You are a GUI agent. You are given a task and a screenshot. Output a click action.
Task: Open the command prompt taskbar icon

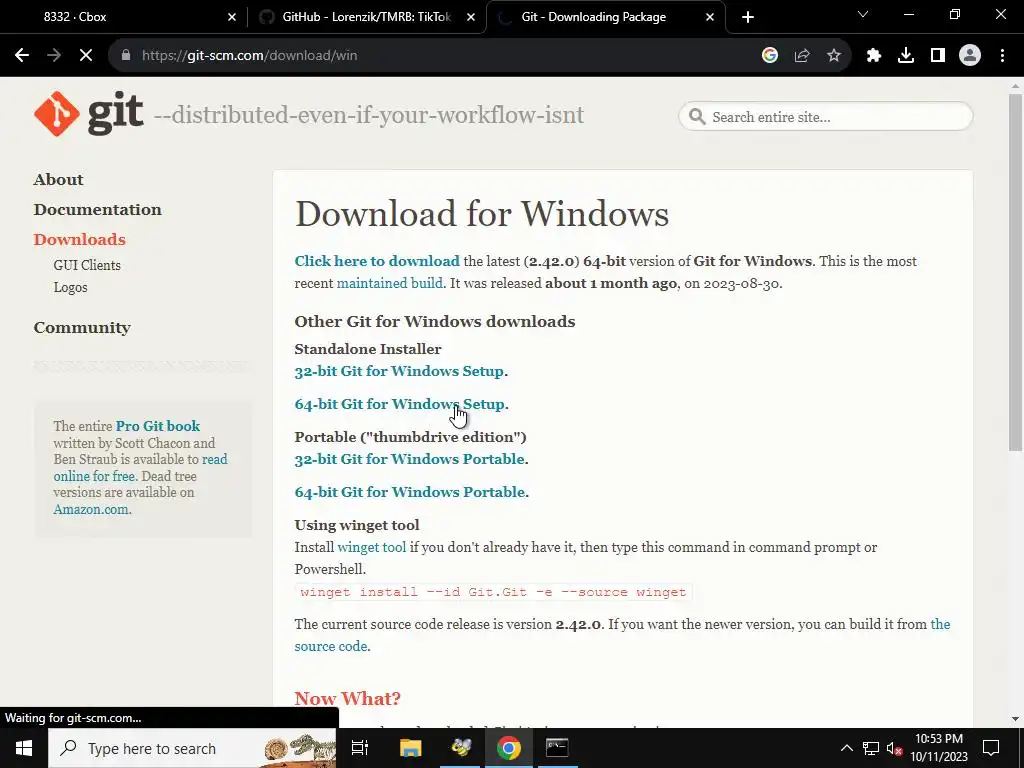pos(557,748)
